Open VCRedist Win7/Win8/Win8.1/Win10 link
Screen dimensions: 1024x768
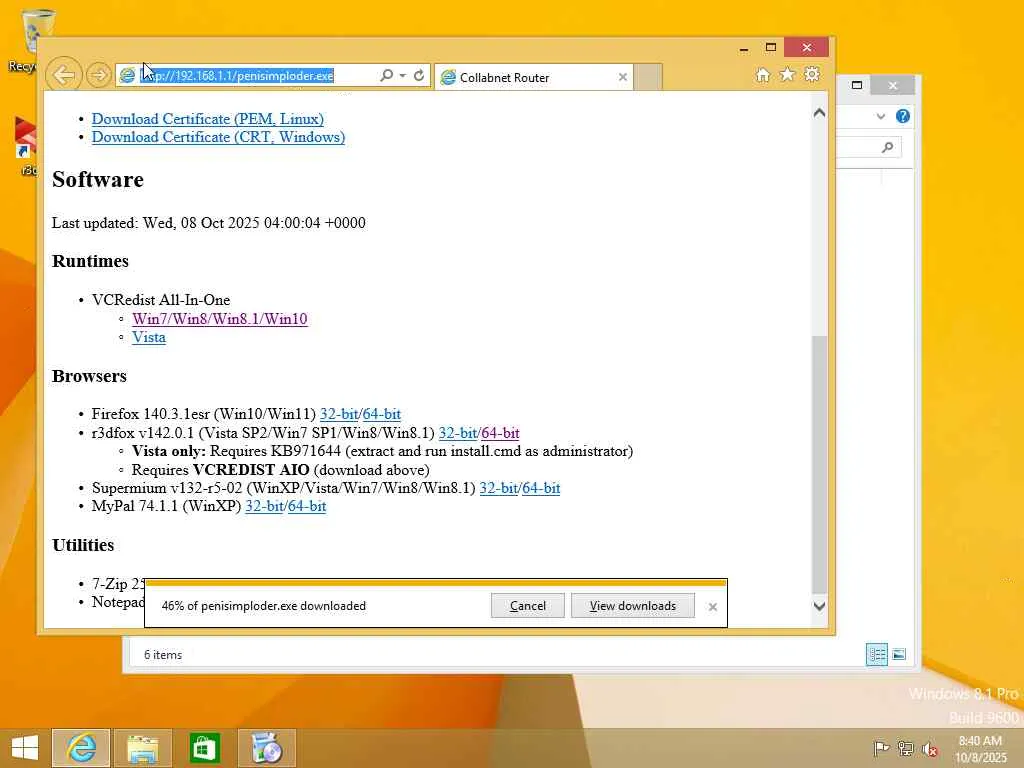point(219,319)
